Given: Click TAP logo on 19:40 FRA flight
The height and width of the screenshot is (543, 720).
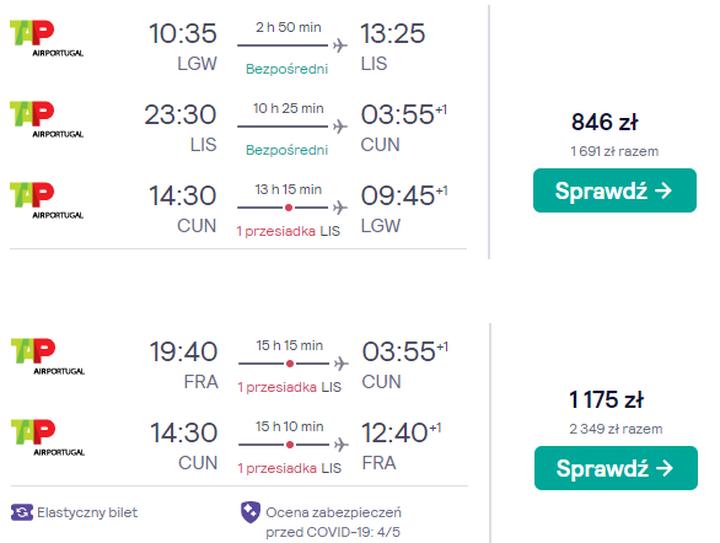Looking at the screenshot, I should (46, 357).
